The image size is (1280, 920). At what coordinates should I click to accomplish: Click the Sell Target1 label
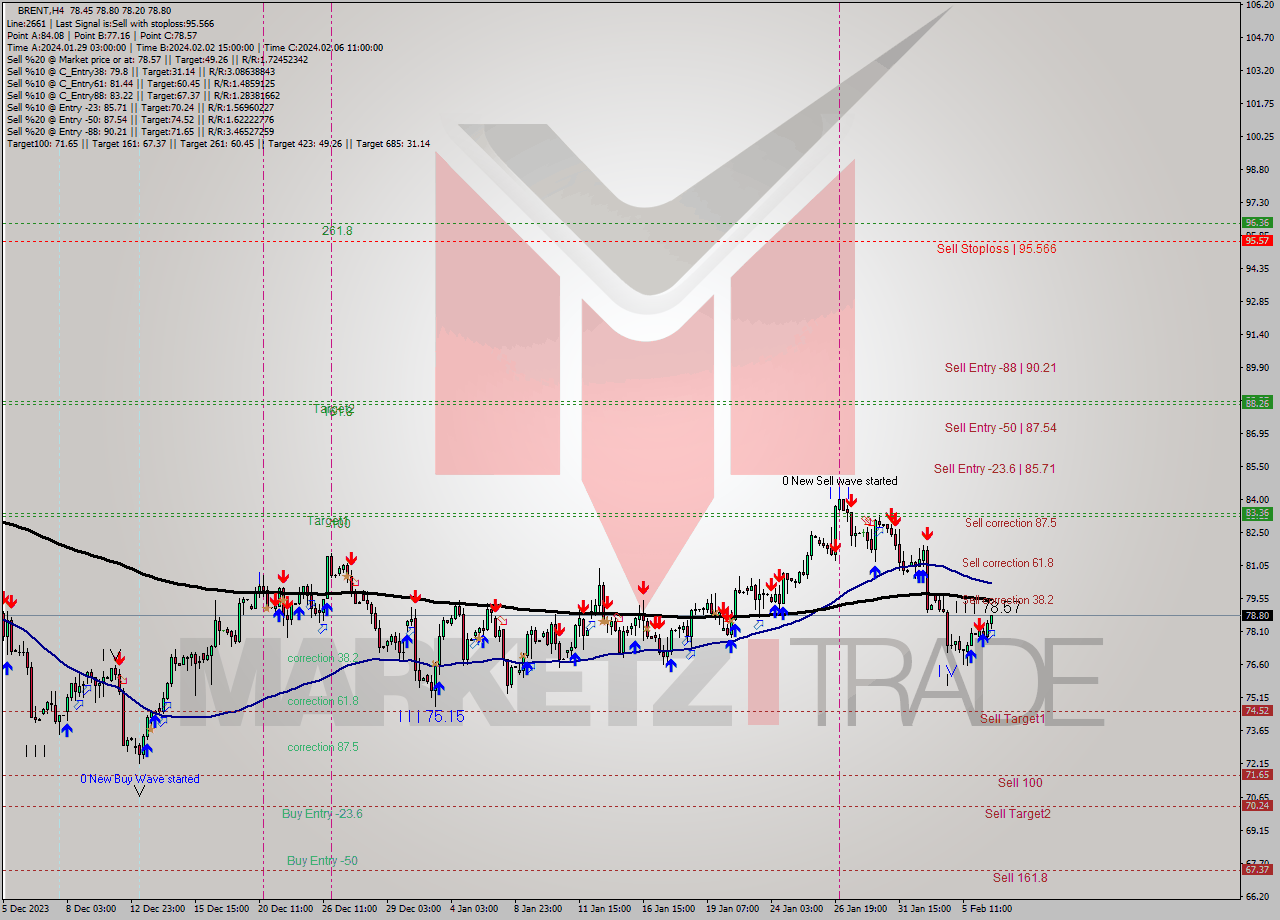pyautogui.click(x=1012, y=718)
